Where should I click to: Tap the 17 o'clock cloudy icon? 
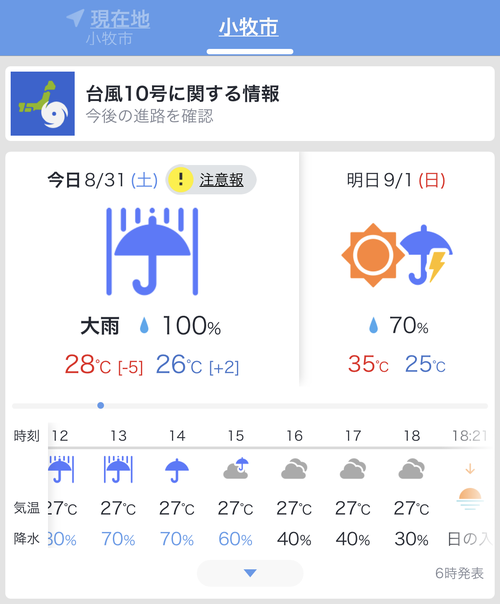pyautogui.click(x=353, y=469)
